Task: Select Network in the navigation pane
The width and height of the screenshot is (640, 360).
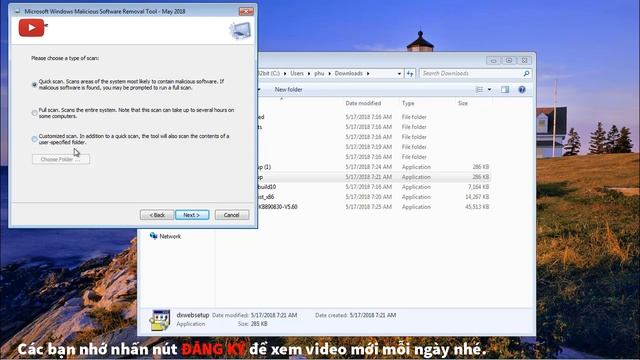Action: (x=170, y=236)
